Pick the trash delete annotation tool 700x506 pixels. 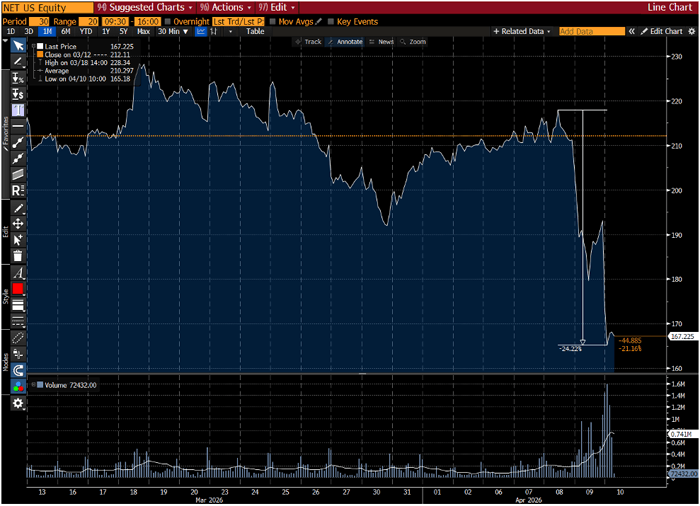pos(18,255)
